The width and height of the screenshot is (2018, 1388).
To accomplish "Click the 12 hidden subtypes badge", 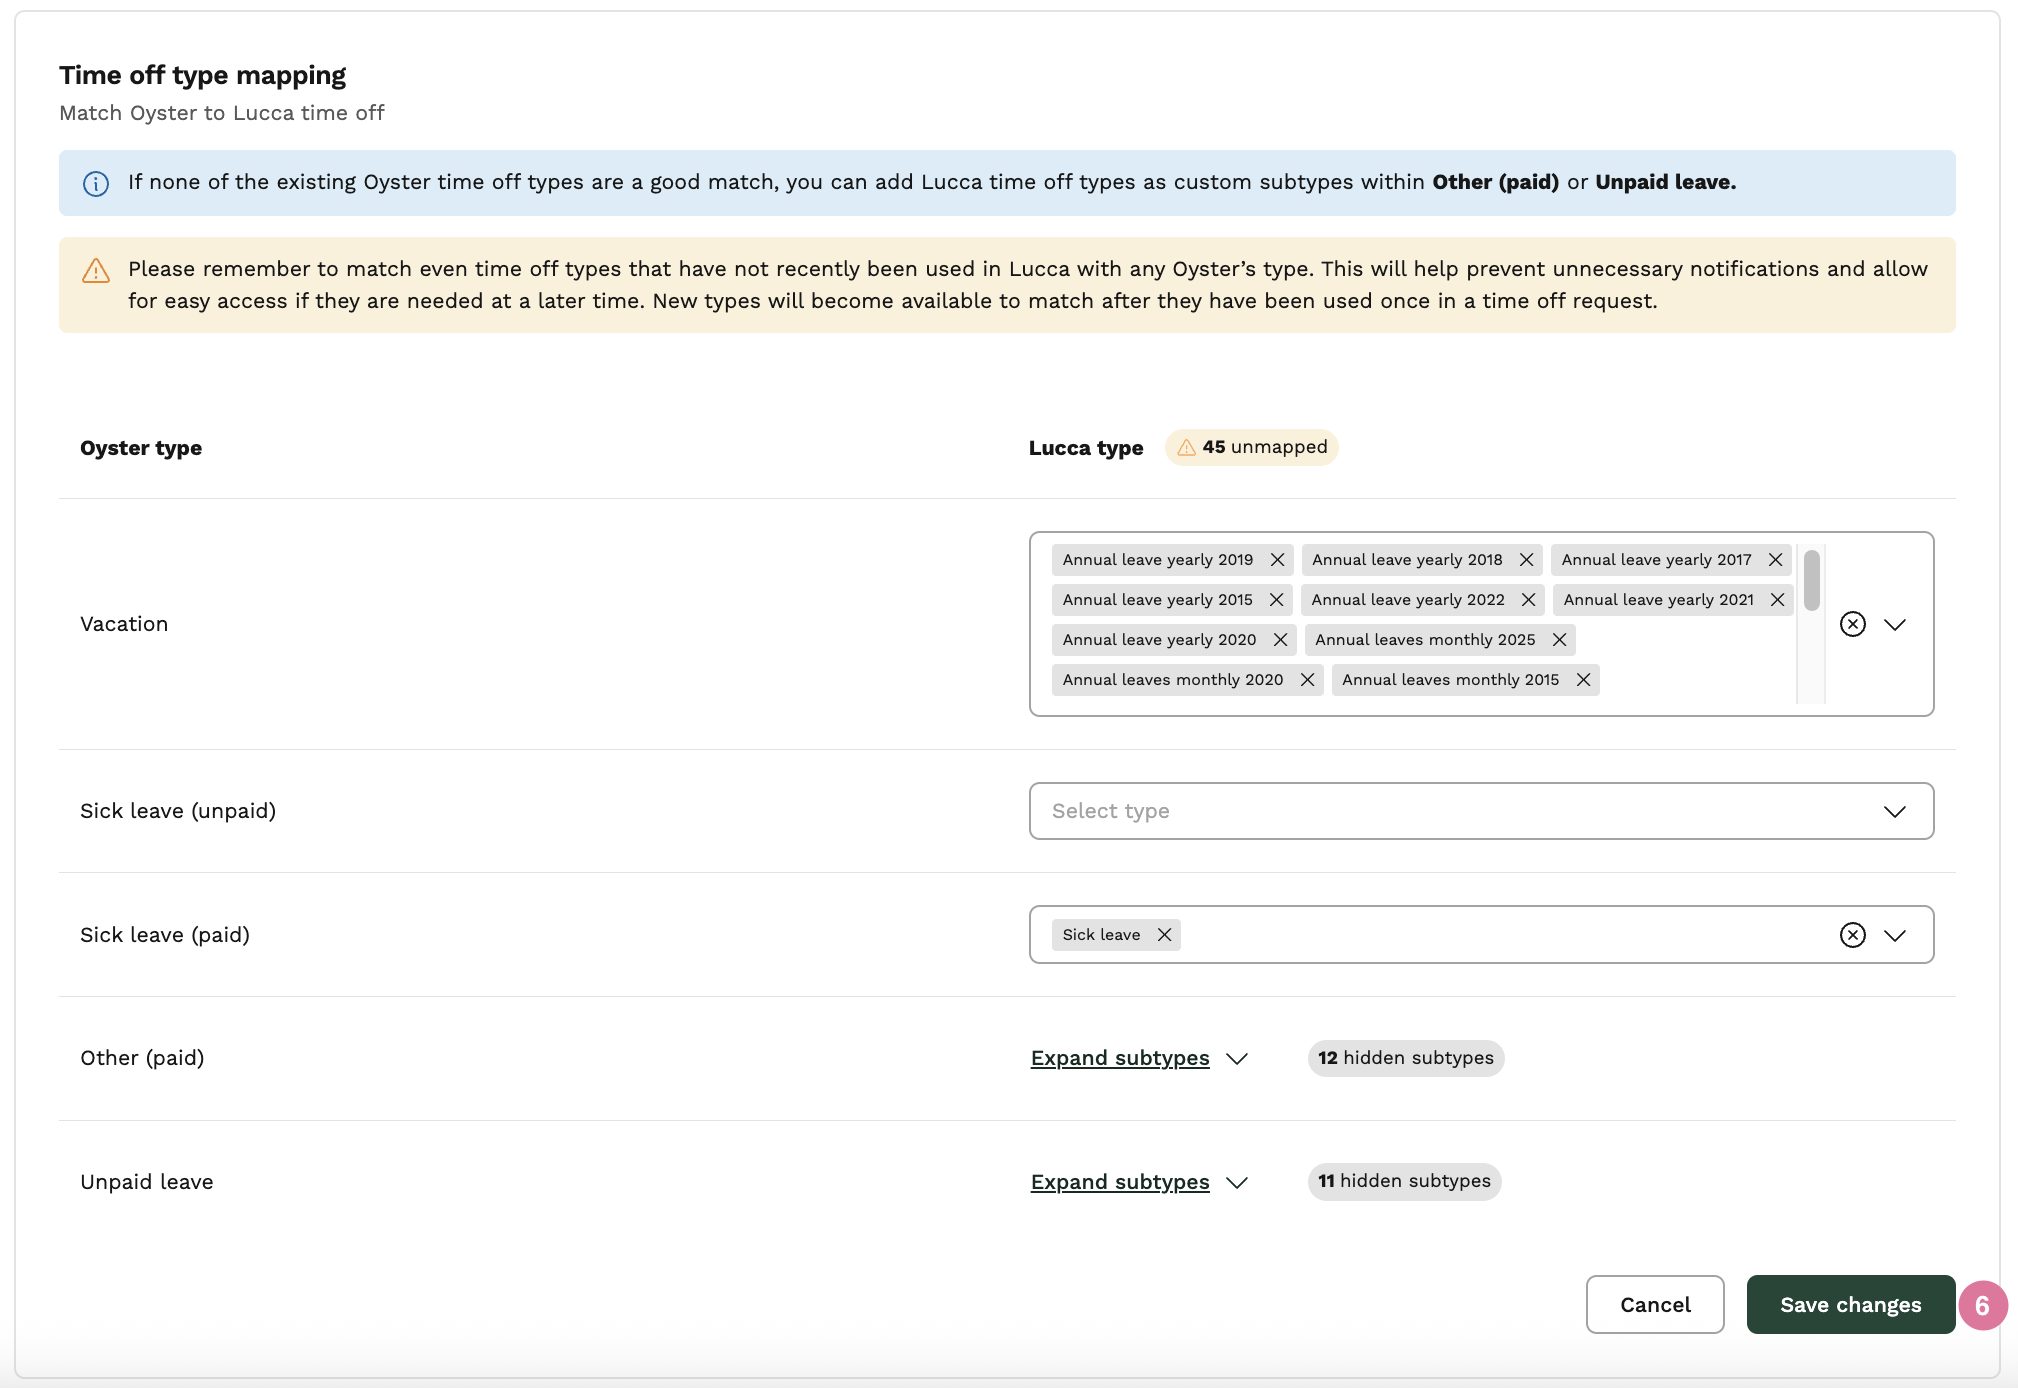I will click(x=1406, y=1058).
